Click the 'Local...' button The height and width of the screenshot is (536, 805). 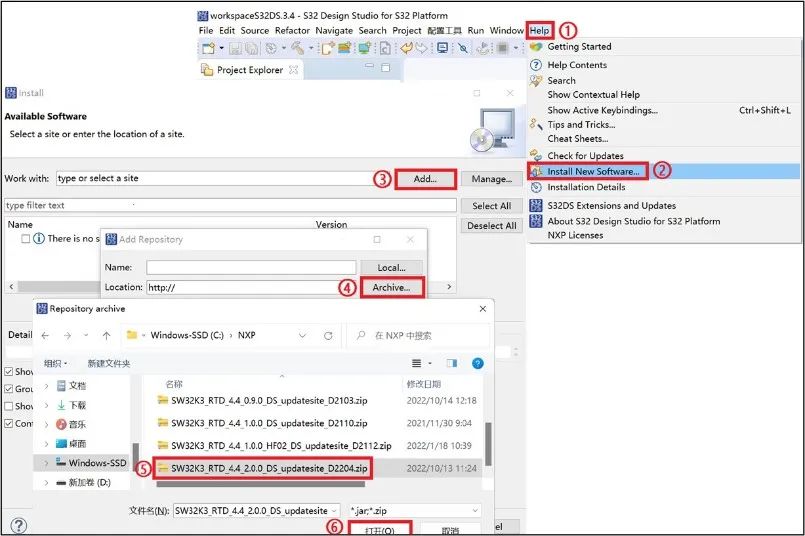(x=392, y=267)
